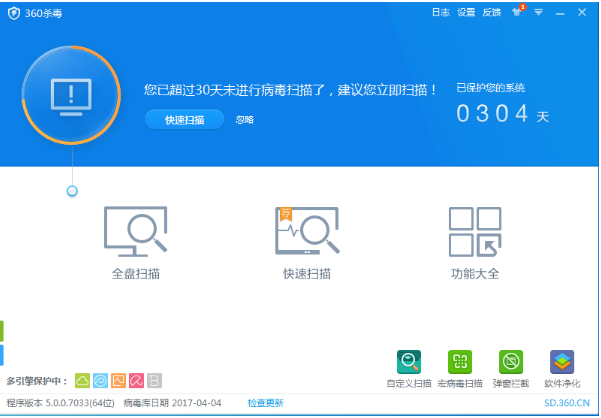Click virus database date 2017-04-04
Screen dimensions: 601x418
[x=172, y=403]
